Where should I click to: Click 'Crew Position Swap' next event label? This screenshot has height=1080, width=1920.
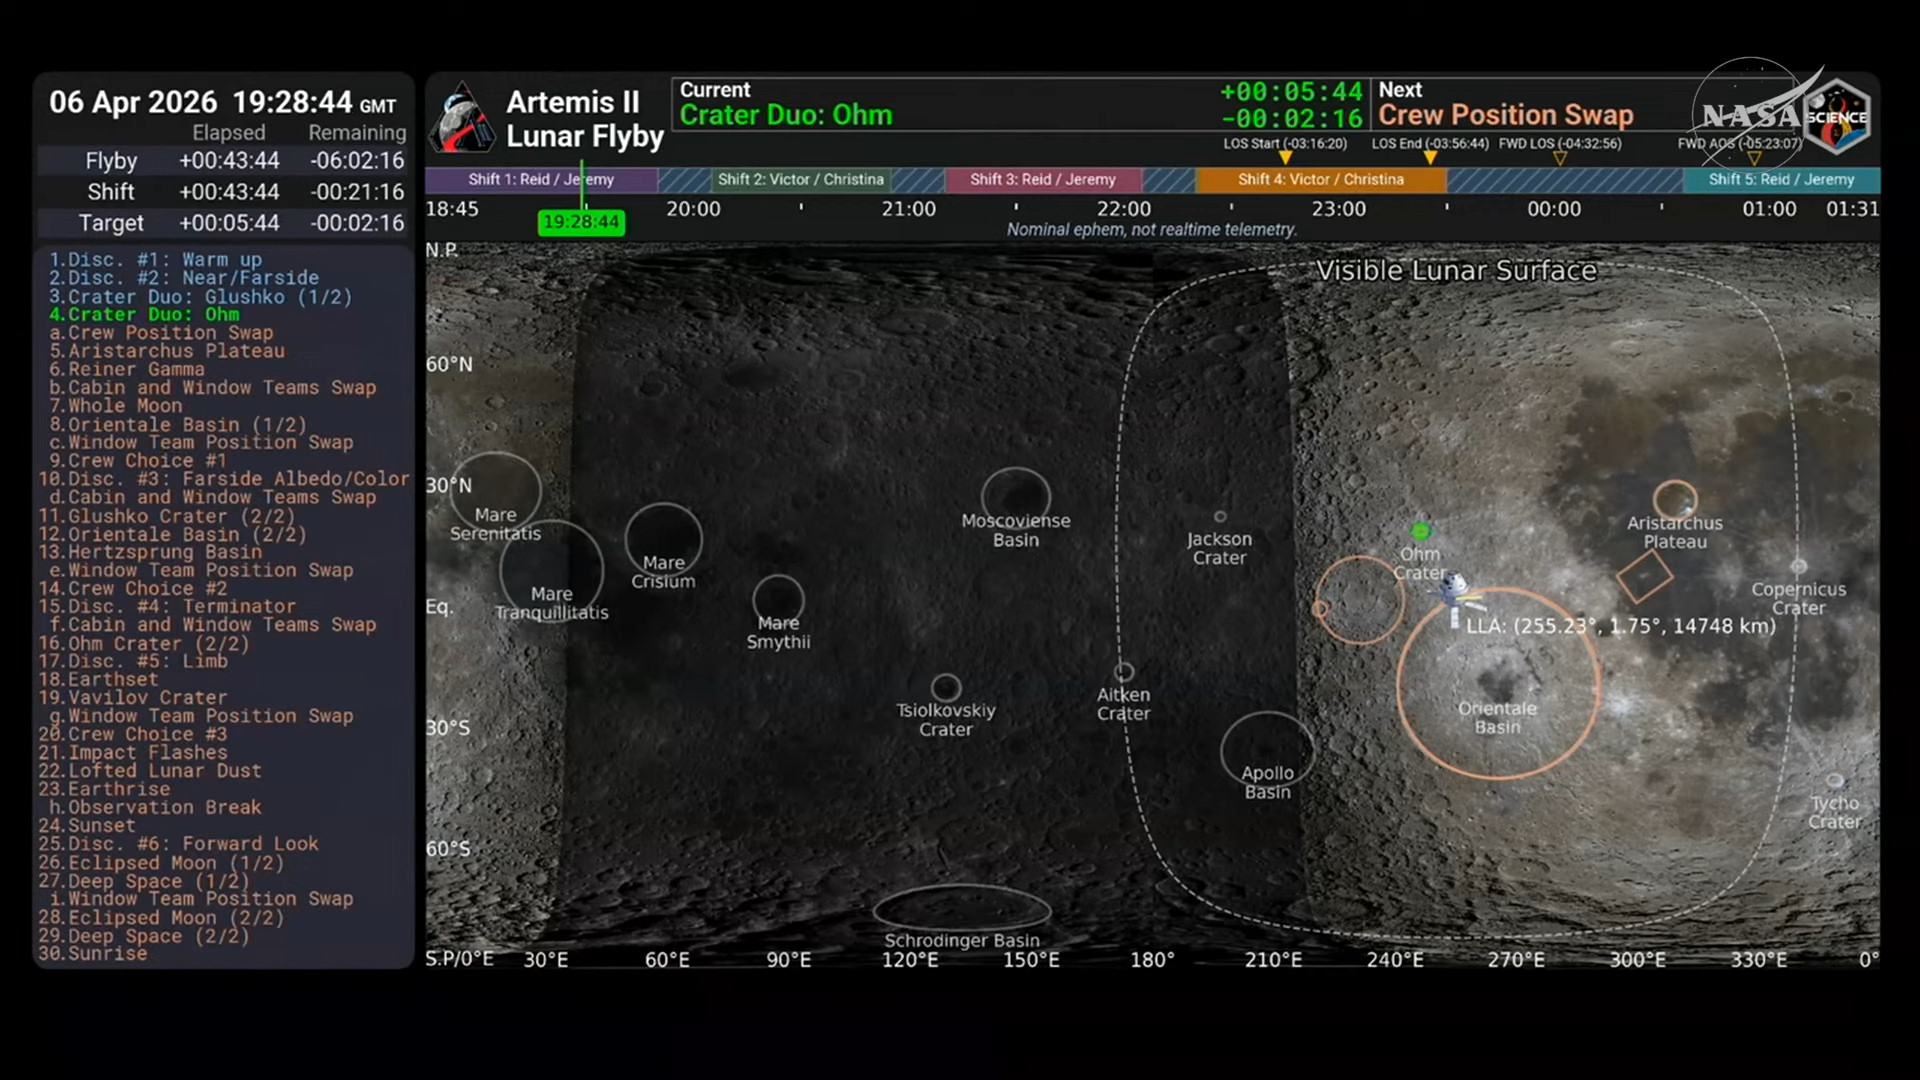[x=1505, y=115]
